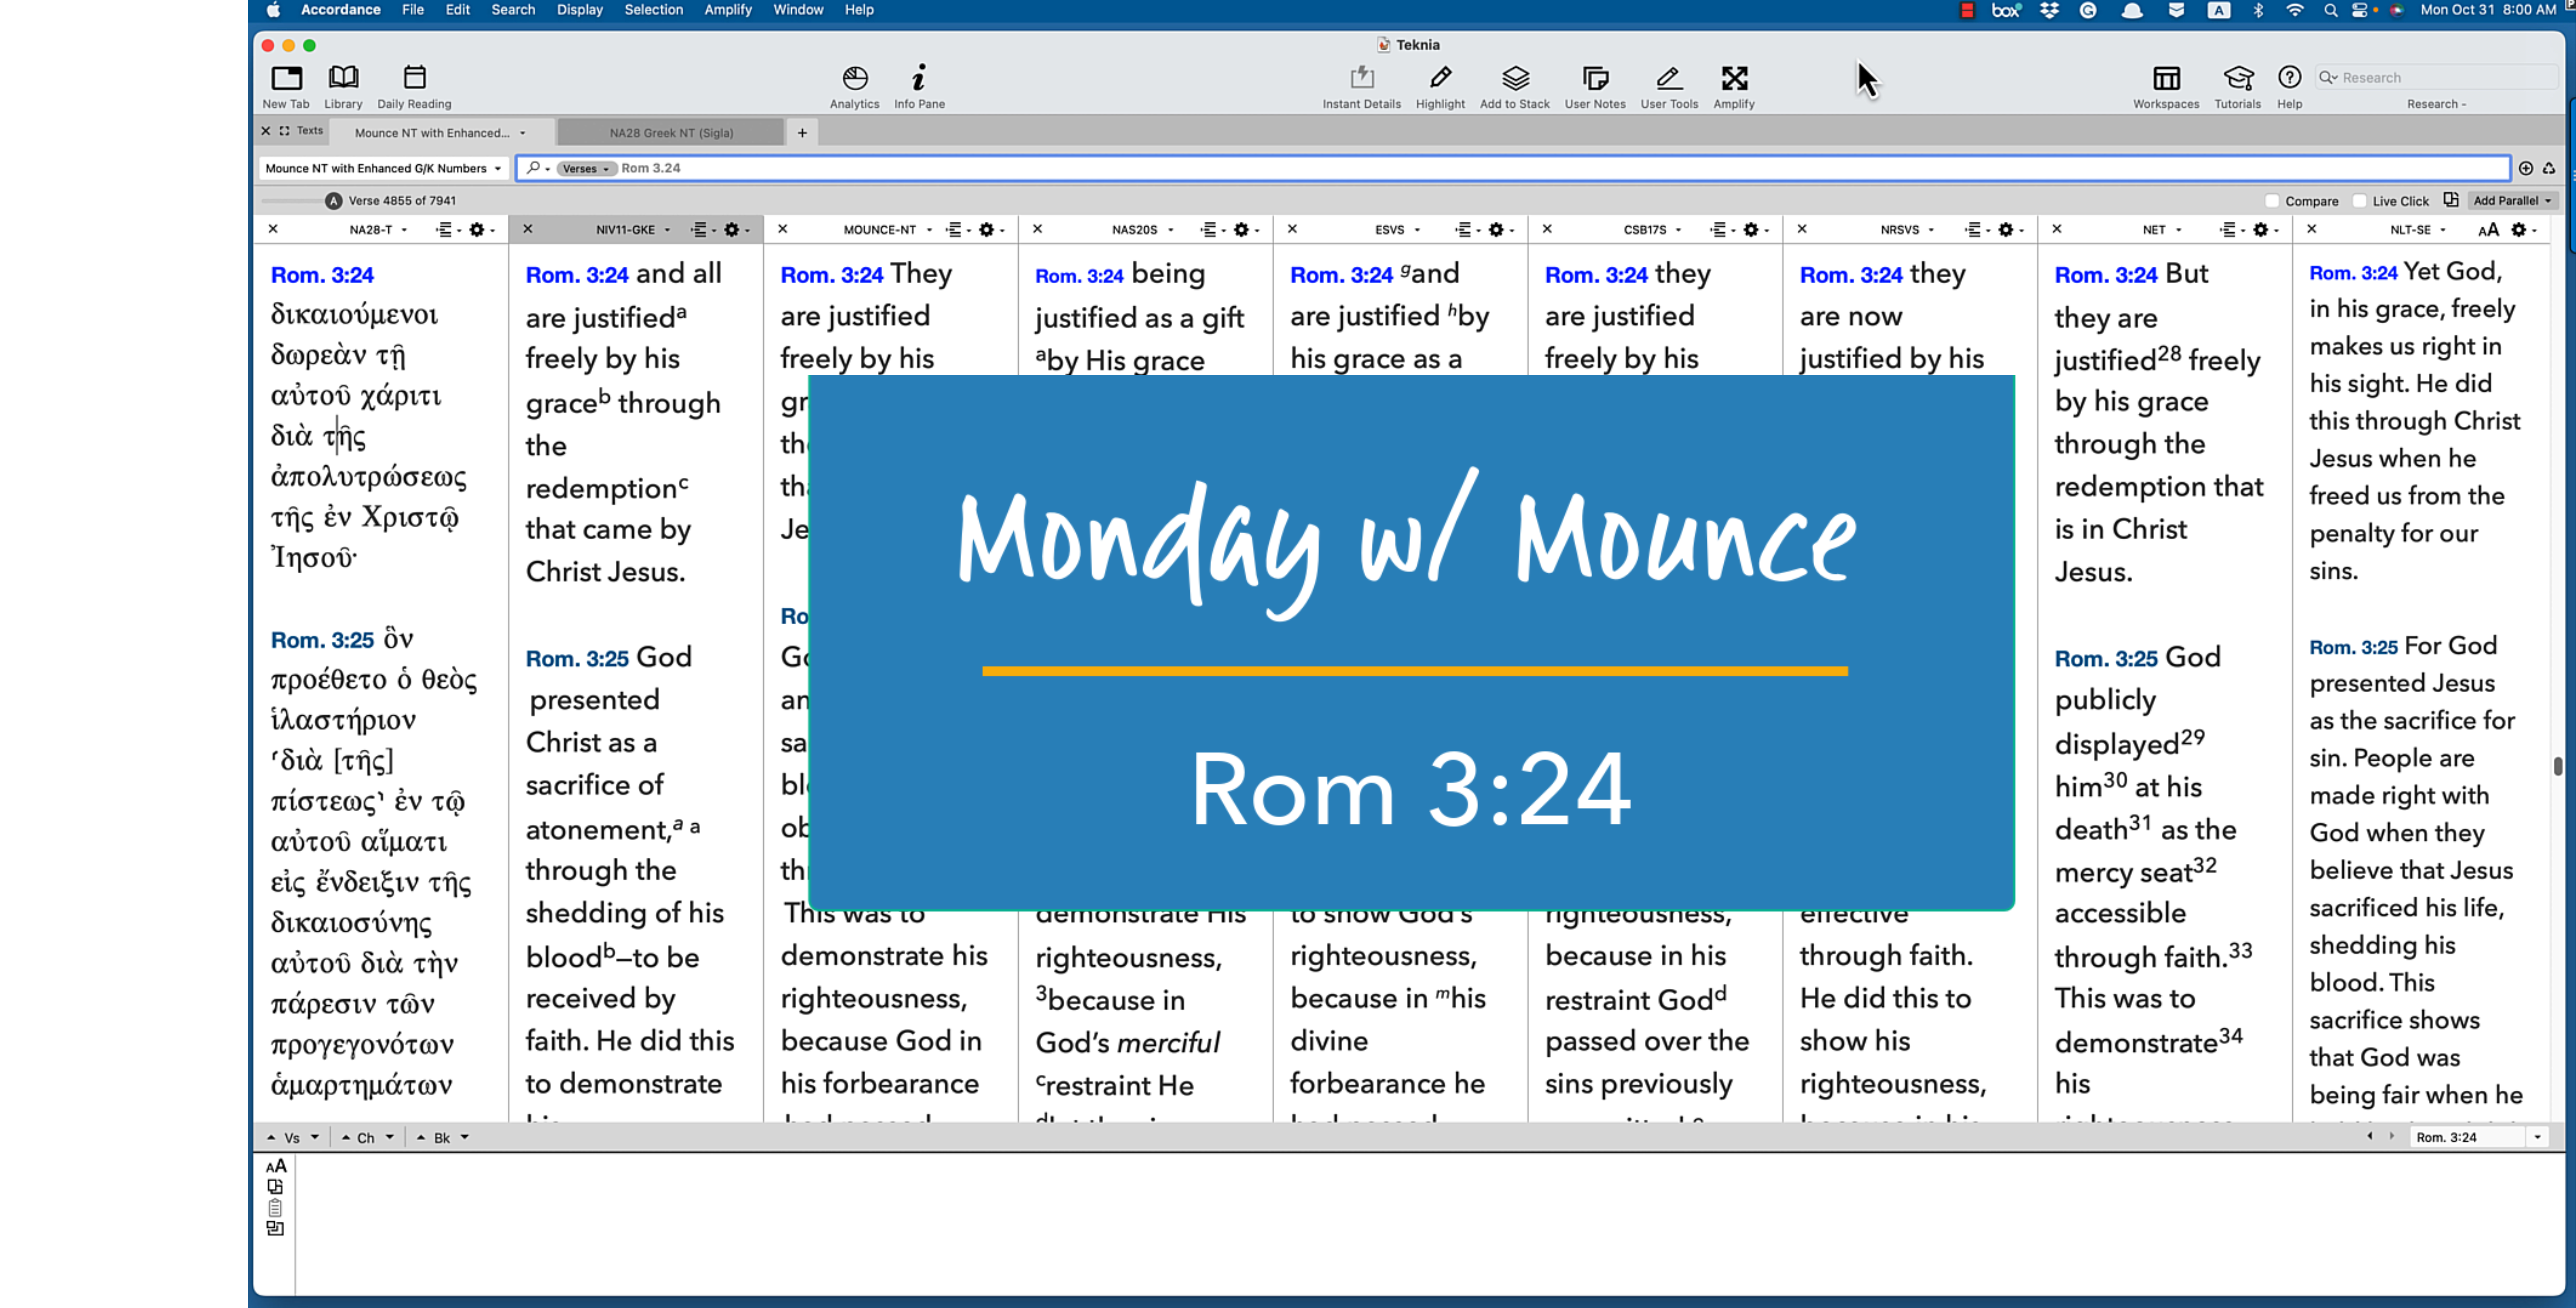Add a new tab with plus button

(x=802, y=132)
